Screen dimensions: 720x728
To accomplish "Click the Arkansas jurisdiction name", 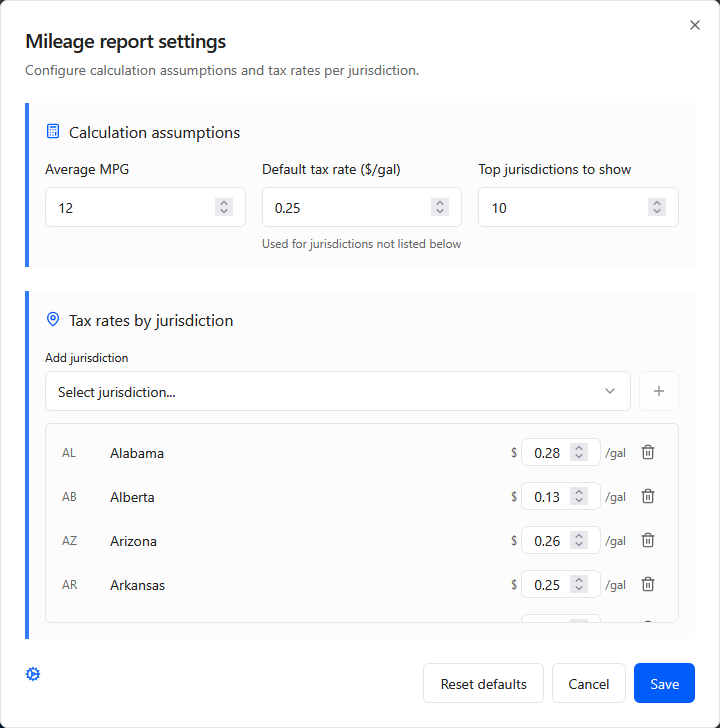I will [137, 585].
